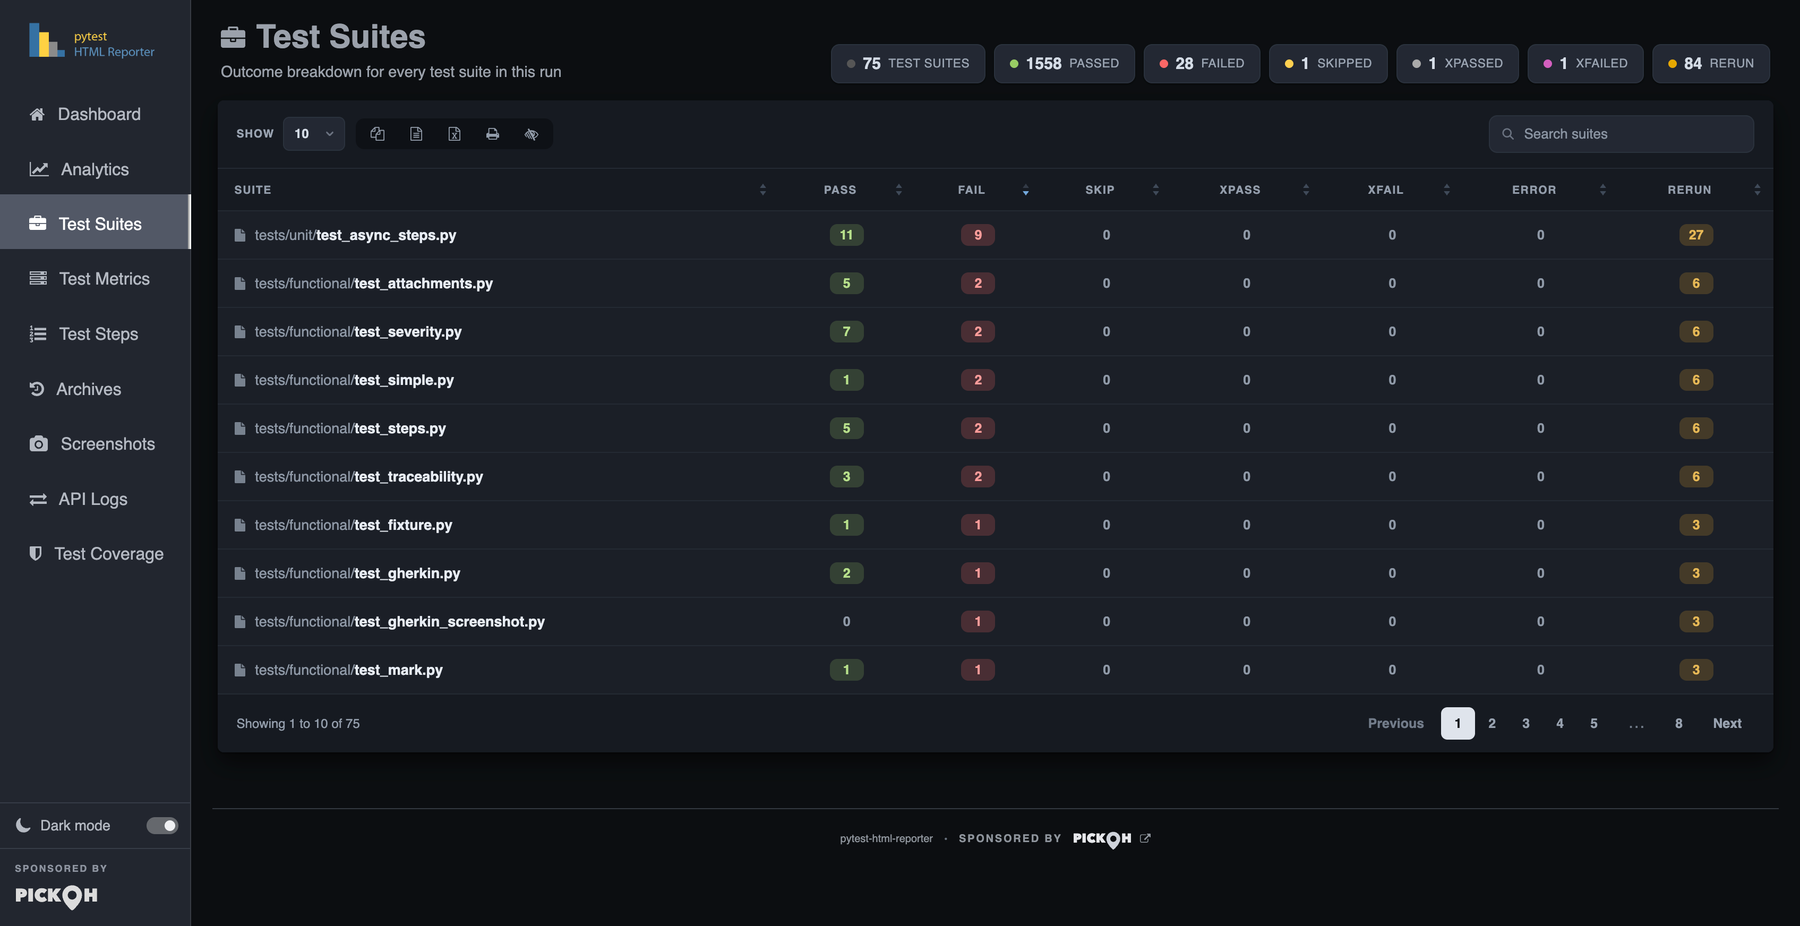Screen dimensions: 1800x926
Task: Click file icon for test_gherkin.py
Action: point(240,573)
